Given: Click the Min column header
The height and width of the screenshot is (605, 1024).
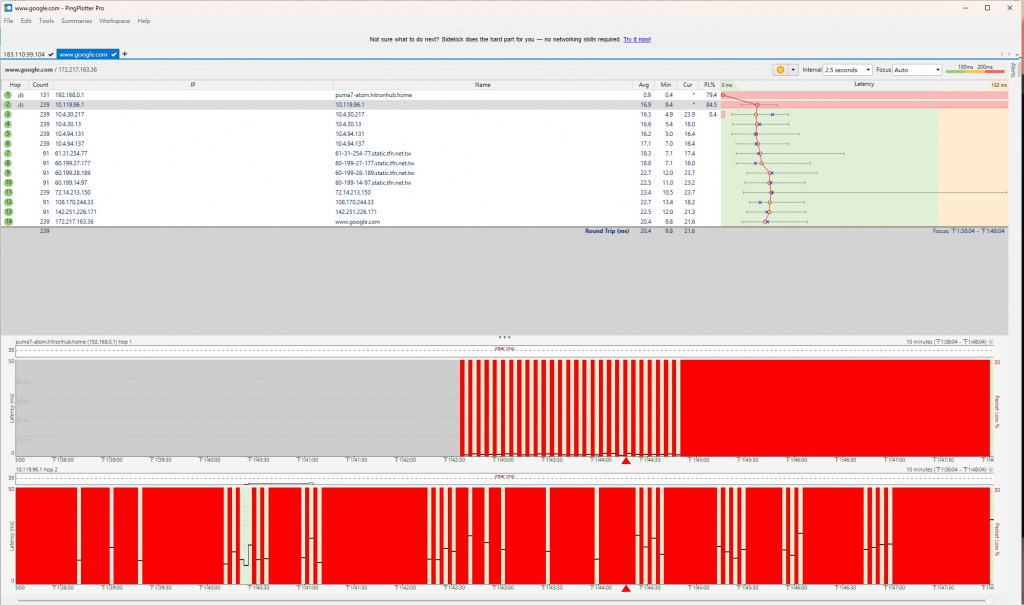Looking at the screenshot, I should point(665,85).
